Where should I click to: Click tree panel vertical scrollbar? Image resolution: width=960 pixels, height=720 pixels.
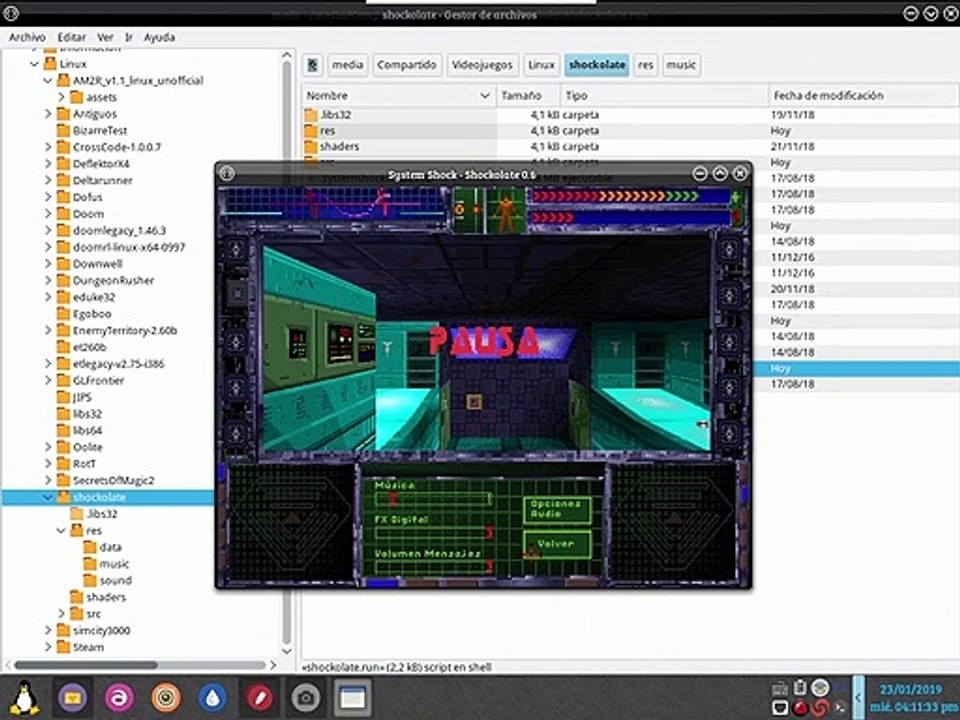pos(287,353)
